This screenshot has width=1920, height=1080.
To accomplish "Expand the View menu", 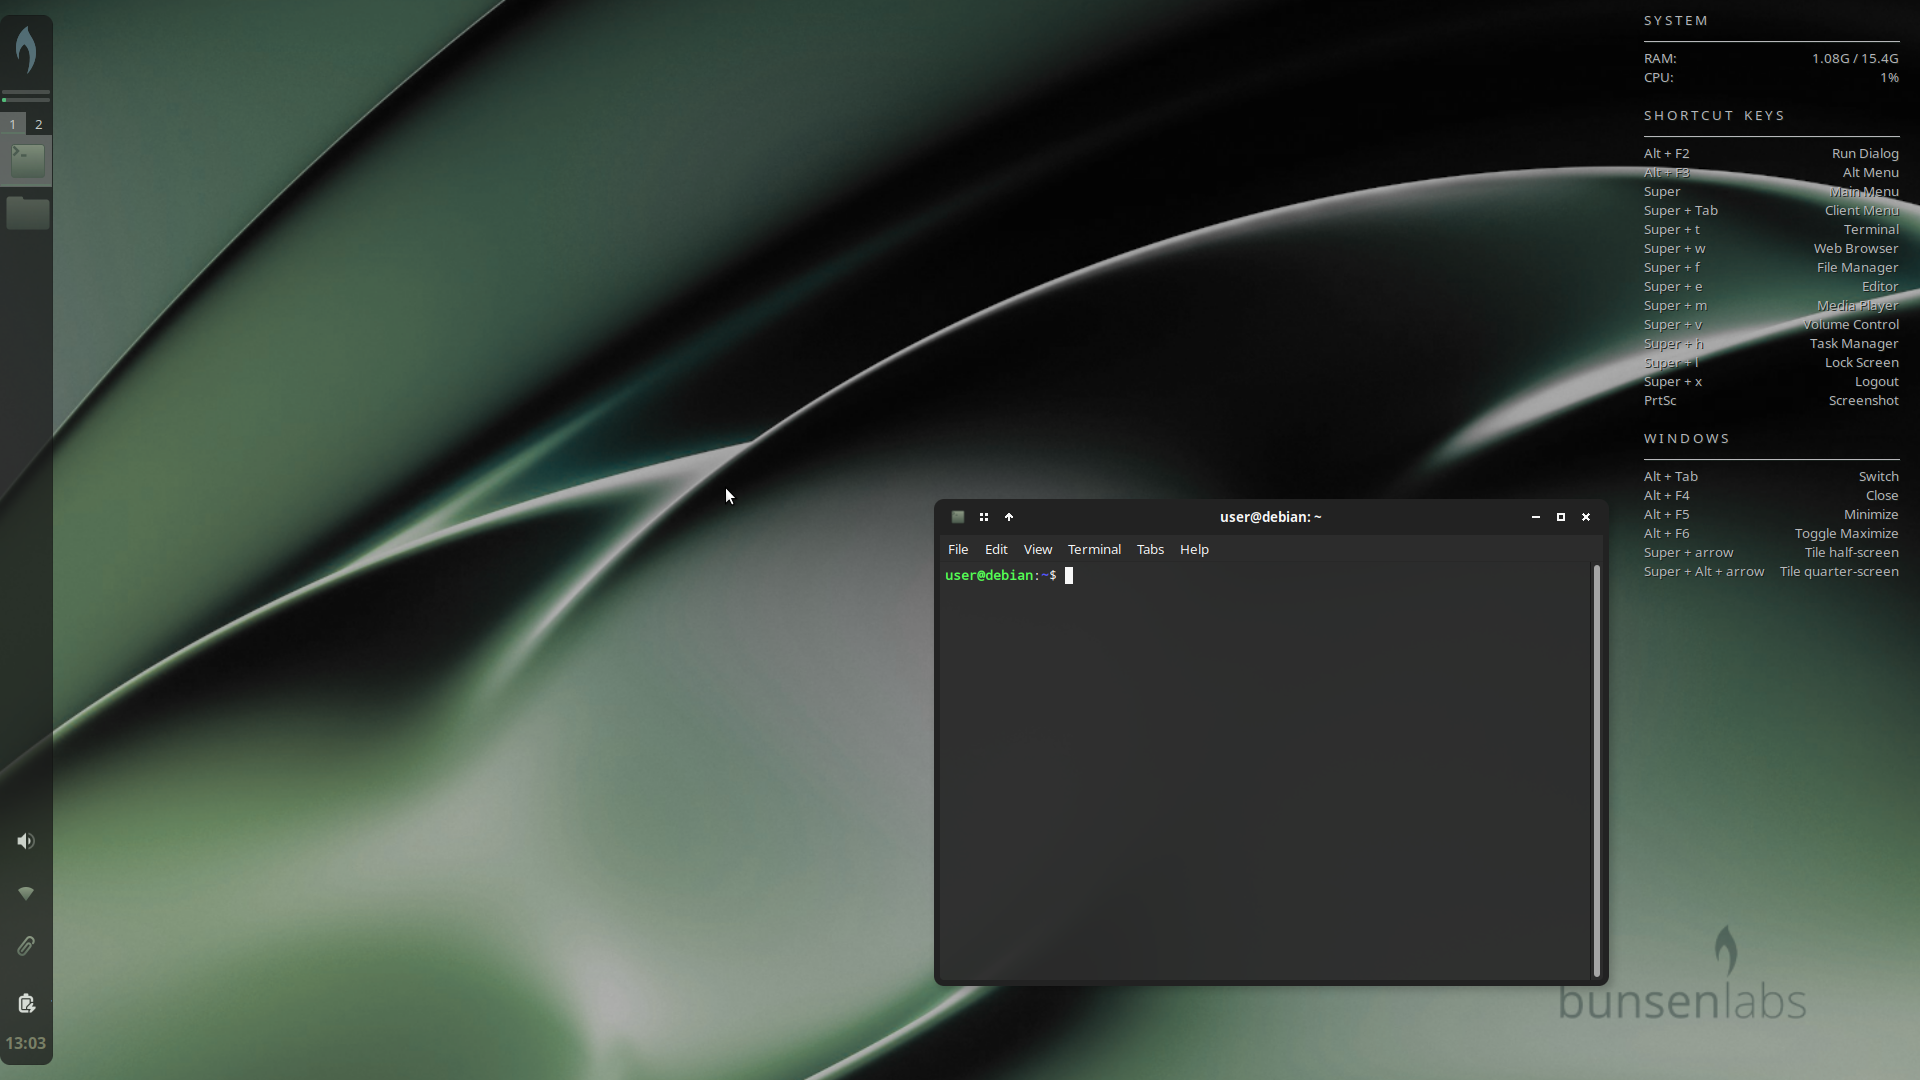I will tap(1037, 549).
